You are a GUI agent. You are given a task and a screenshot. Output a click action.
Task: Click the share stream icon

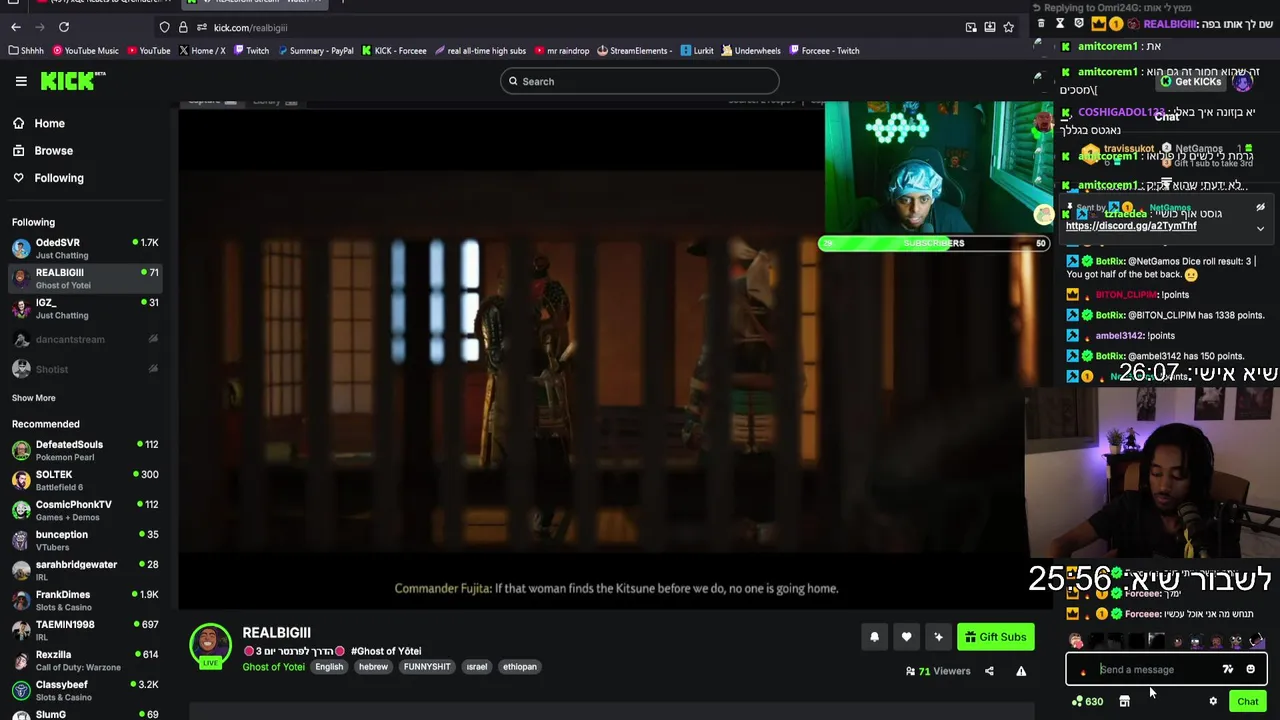click(x=989, y=671)
